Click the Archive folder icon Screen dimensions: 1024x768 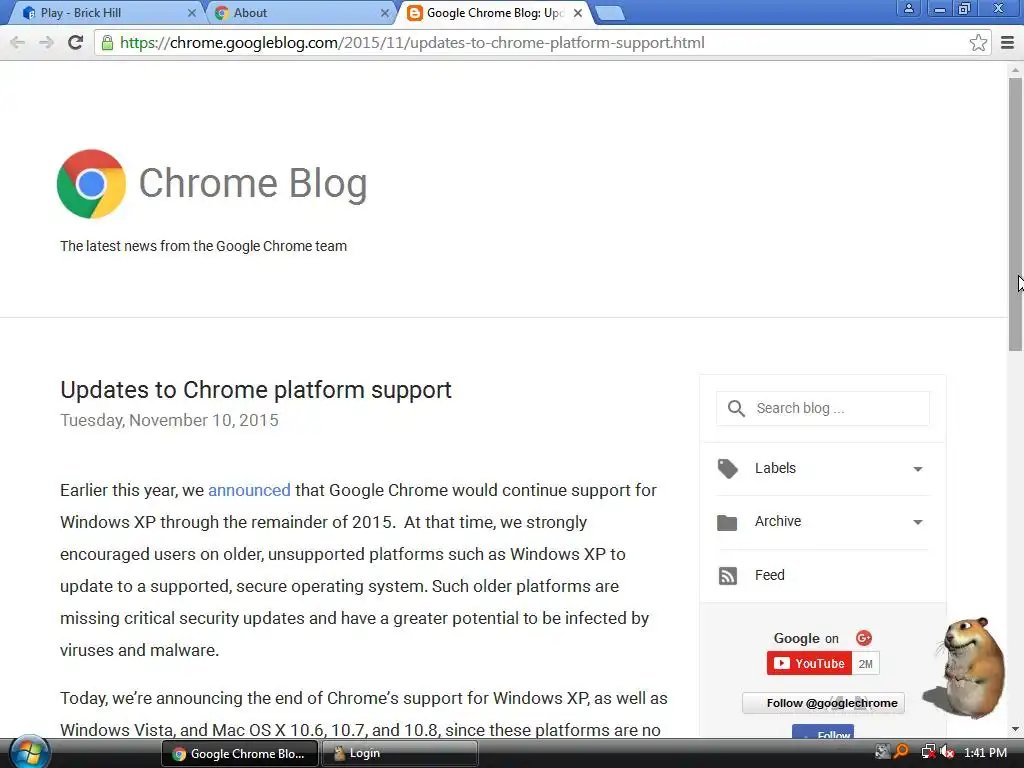point(727,522)
